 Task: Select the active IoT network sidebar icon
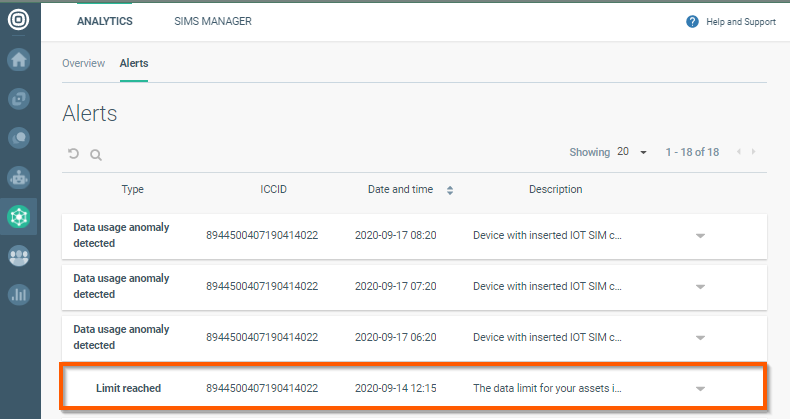click(19, 217)
